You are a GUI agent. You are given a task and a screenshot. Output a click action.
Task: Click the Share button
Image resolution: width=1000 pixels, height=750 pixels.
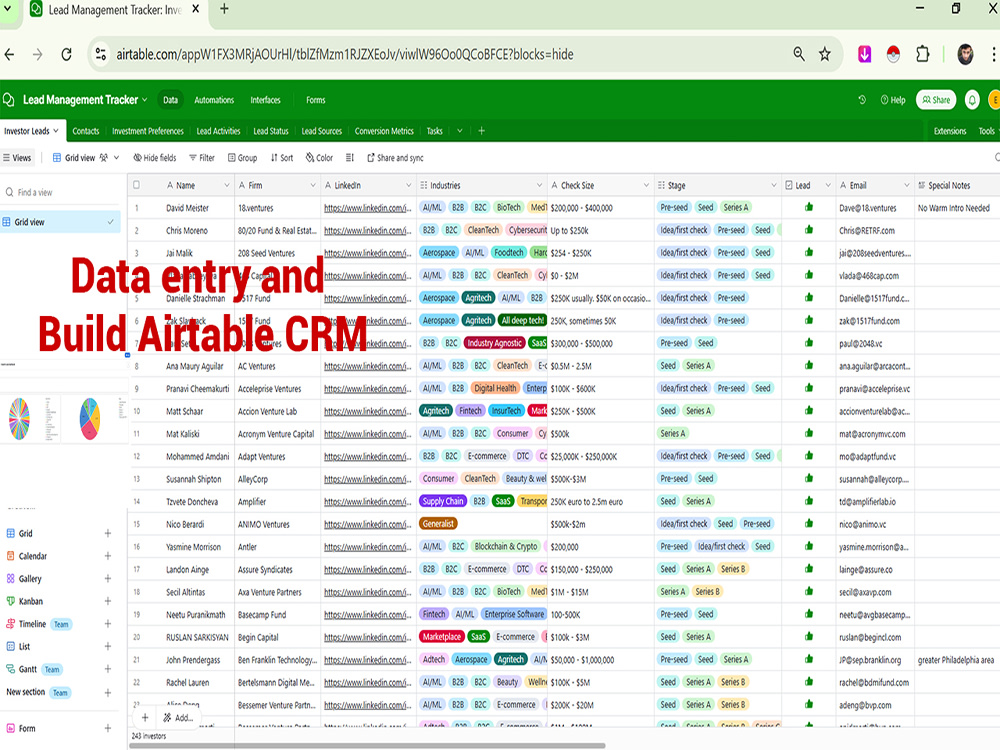[x=936, y=100]
